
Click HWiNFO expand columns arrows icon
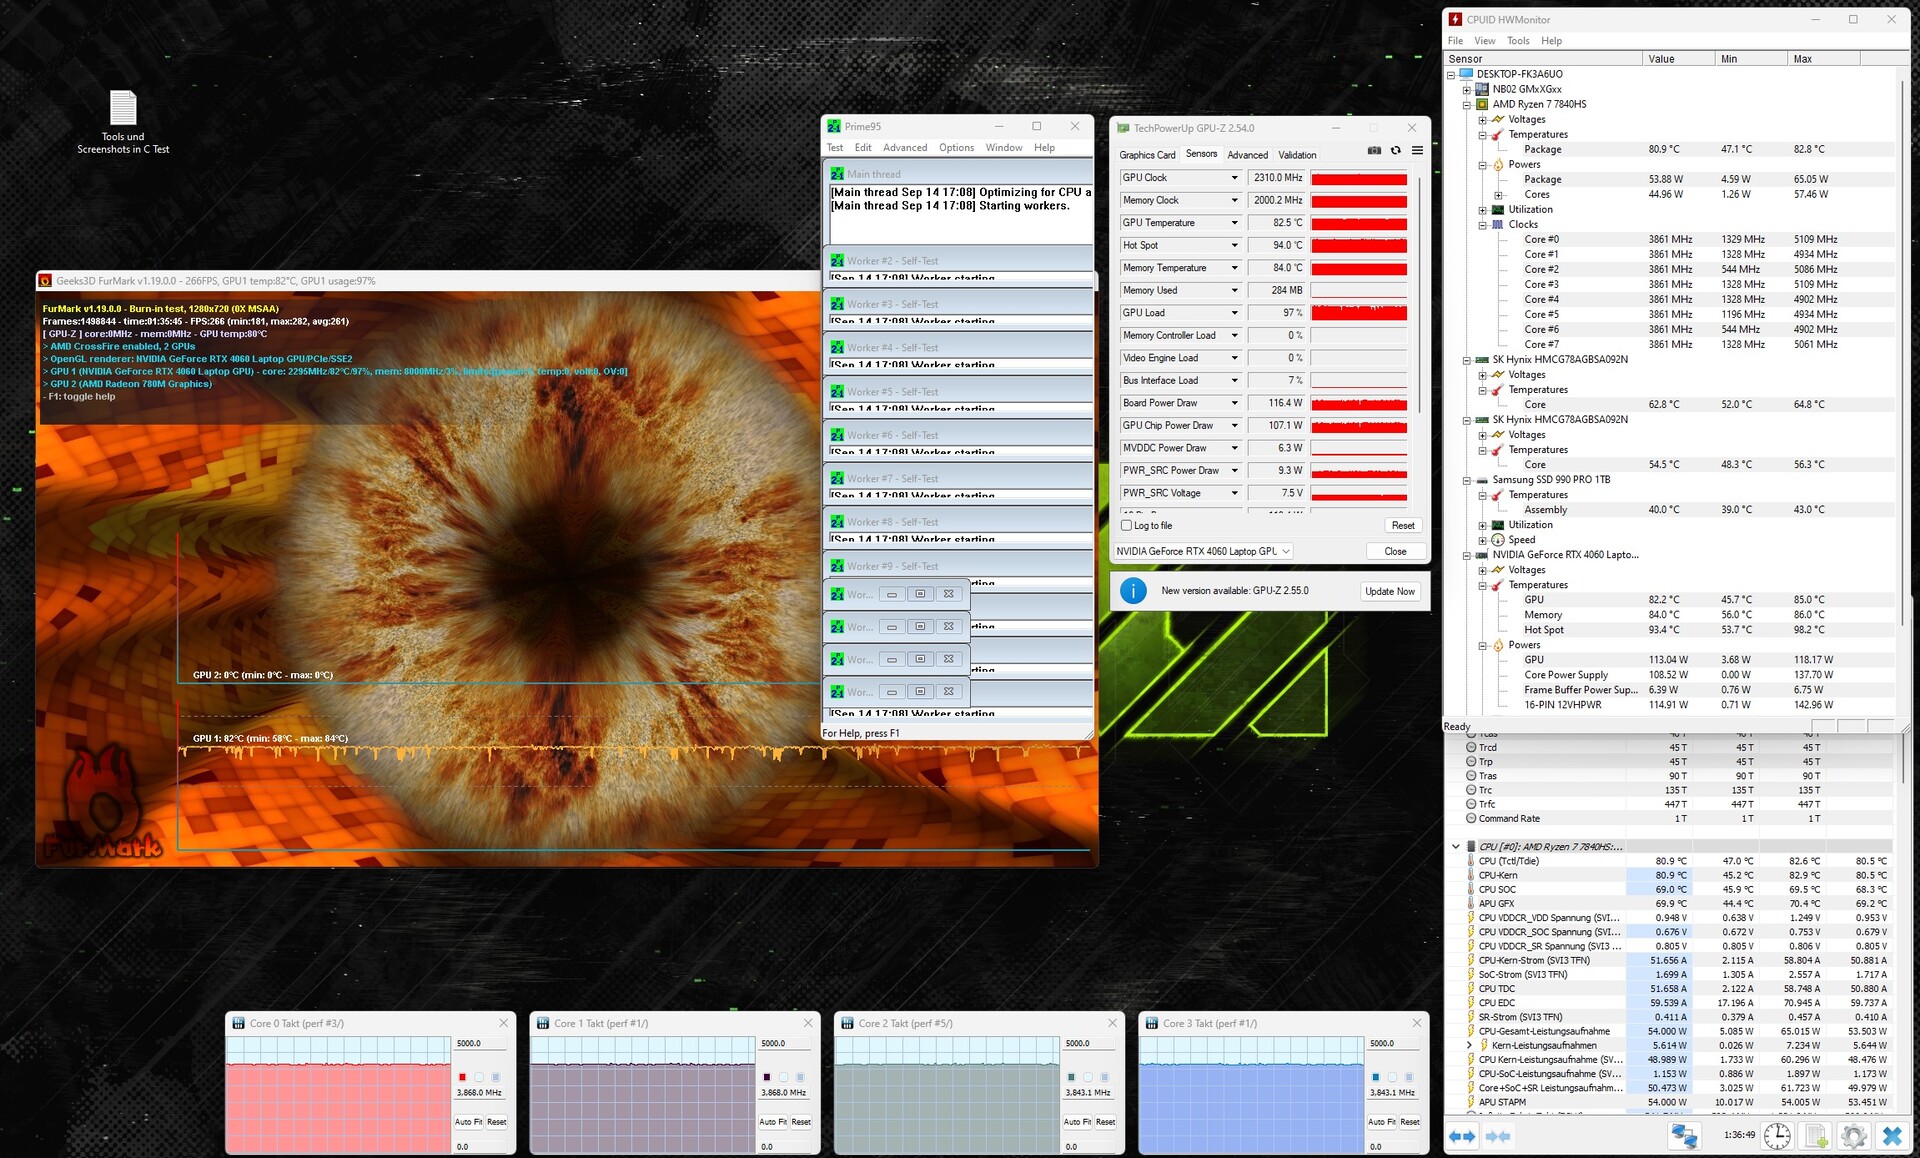tap(1462, 1136)
